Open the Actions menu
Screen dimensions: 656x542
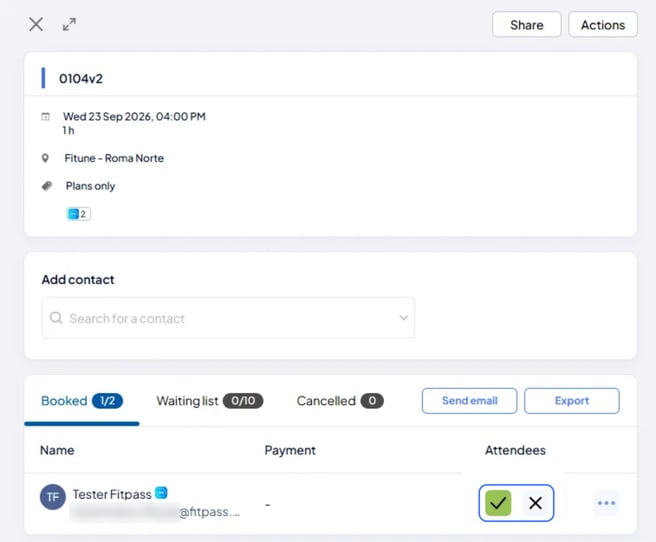[x=602, y=25]
